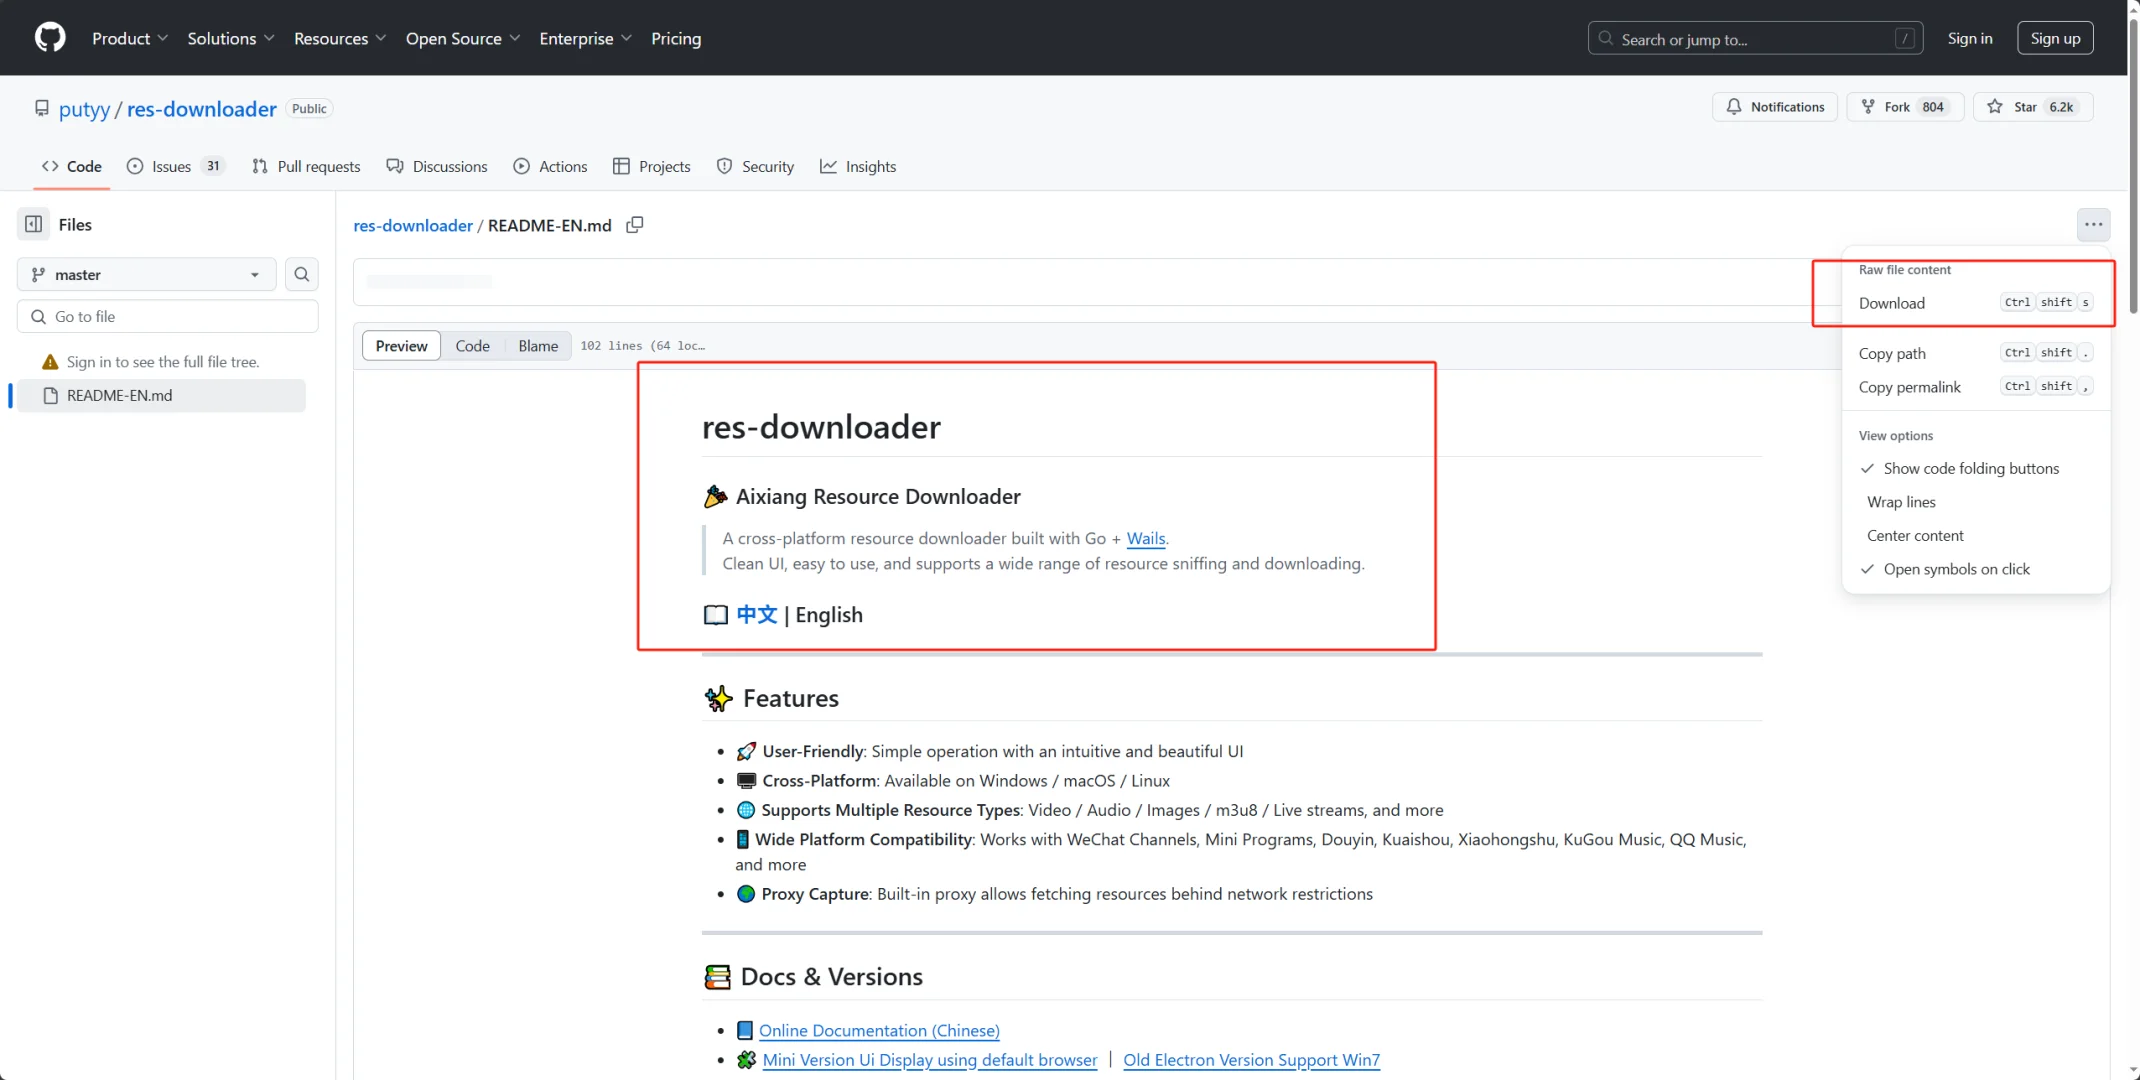Viewport: 2140px width, 1080px height.
Task: Click the Notifications bell button
Action: (1774, 107)
